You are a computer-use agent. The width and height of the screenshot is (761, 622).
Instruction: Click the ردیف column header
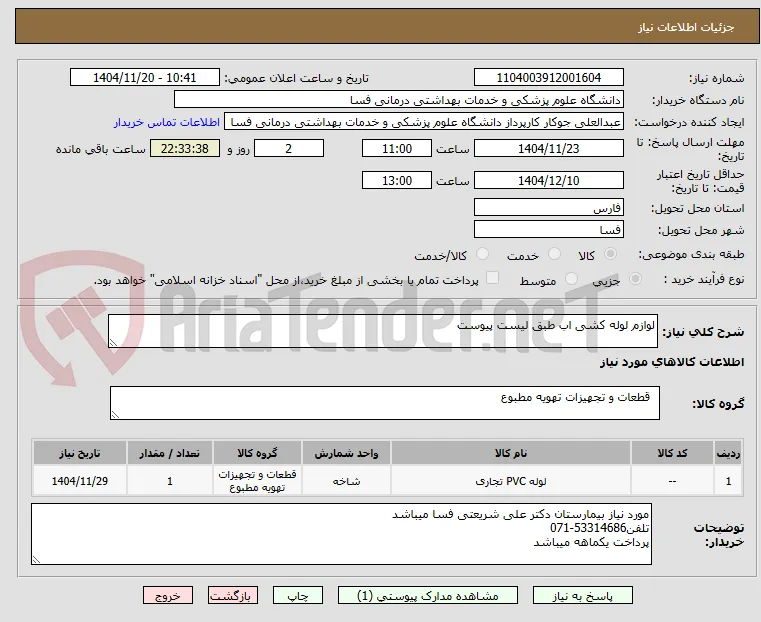728,453
